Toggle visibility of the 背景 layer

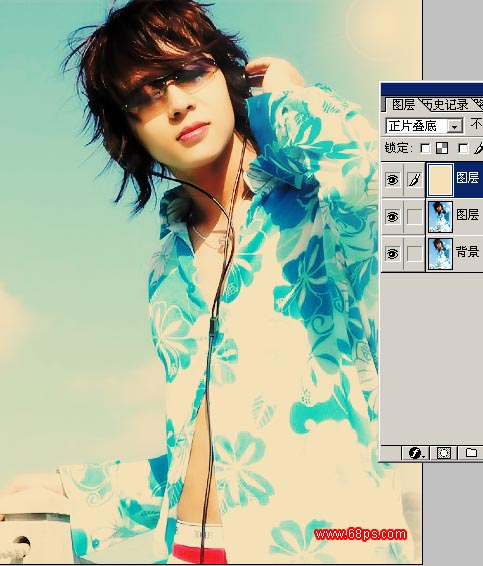point(392,253)
